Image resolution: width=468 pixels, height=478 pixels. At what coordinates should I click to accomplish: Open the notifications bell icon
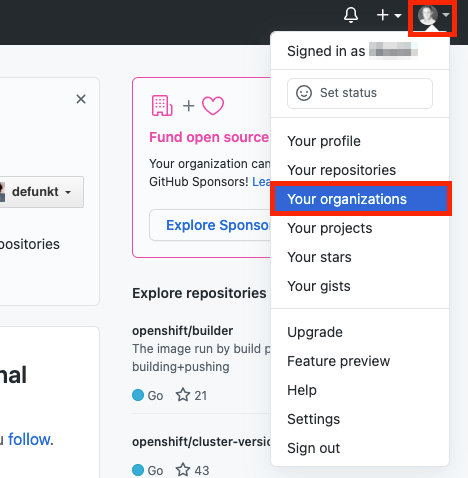(x=351, y=15)
